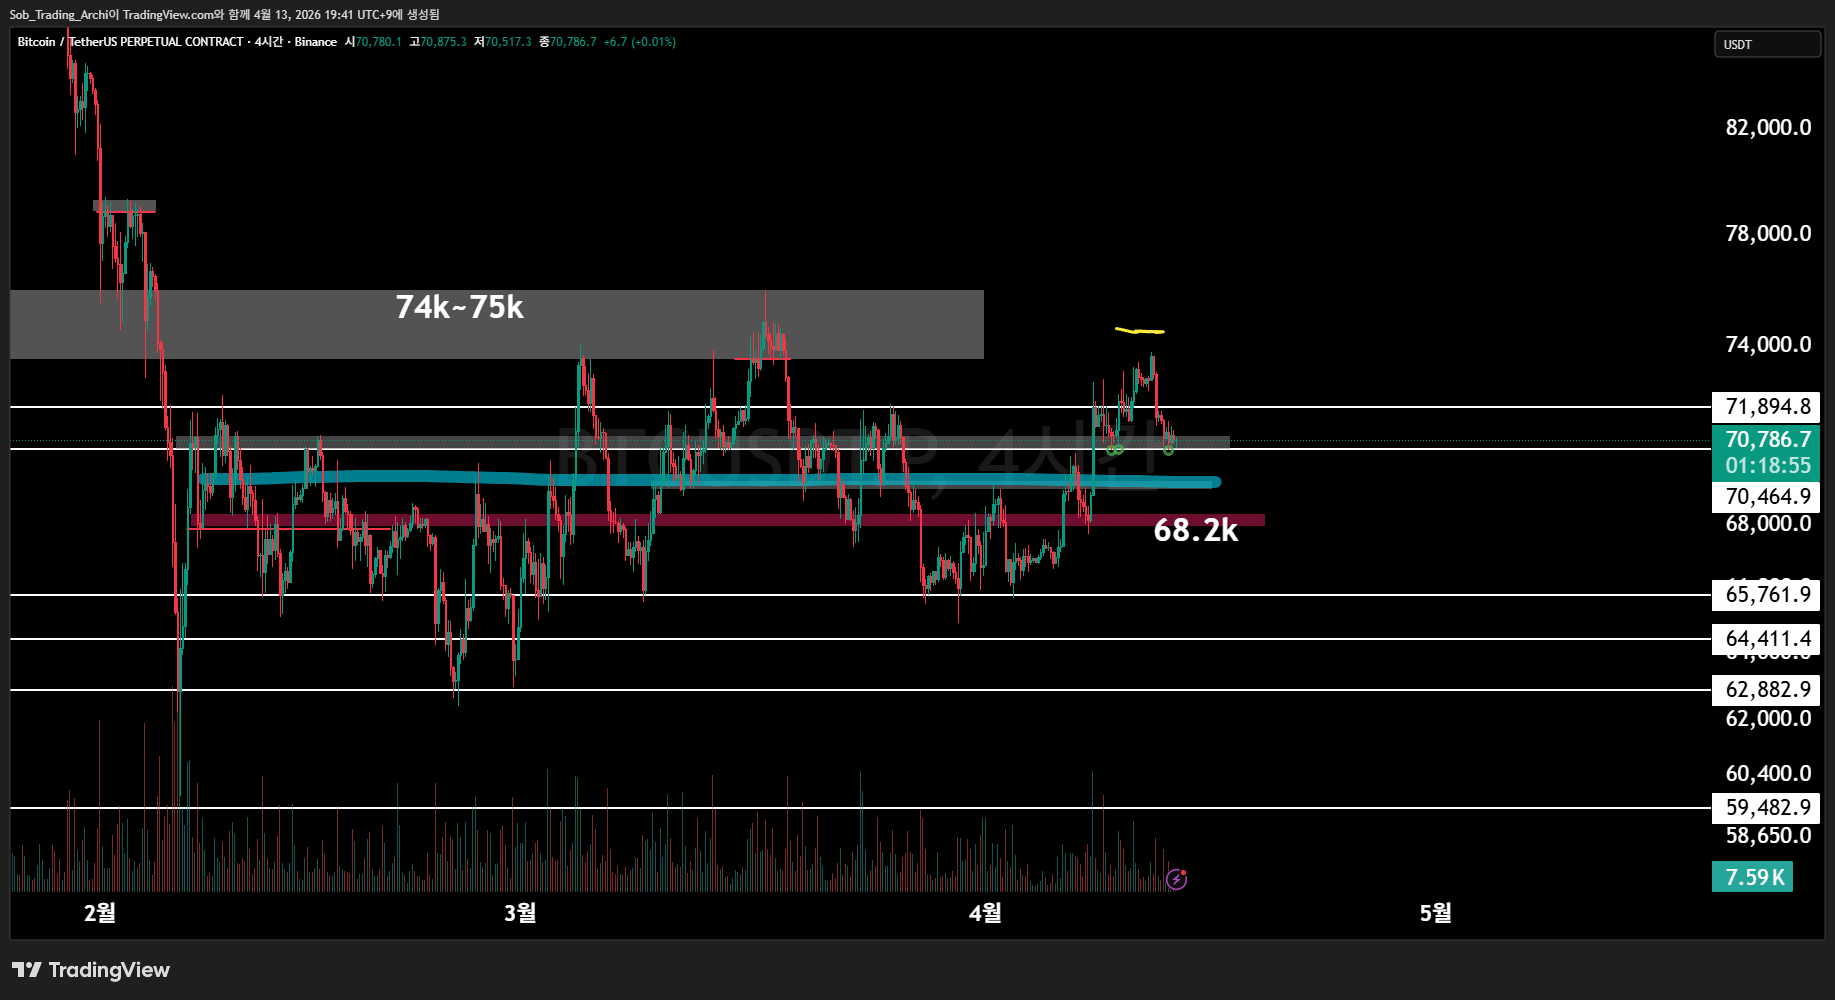The image size is (1835, 1000).
Task: Click the 68,000.0 axis price
Action: point(1768,524)
